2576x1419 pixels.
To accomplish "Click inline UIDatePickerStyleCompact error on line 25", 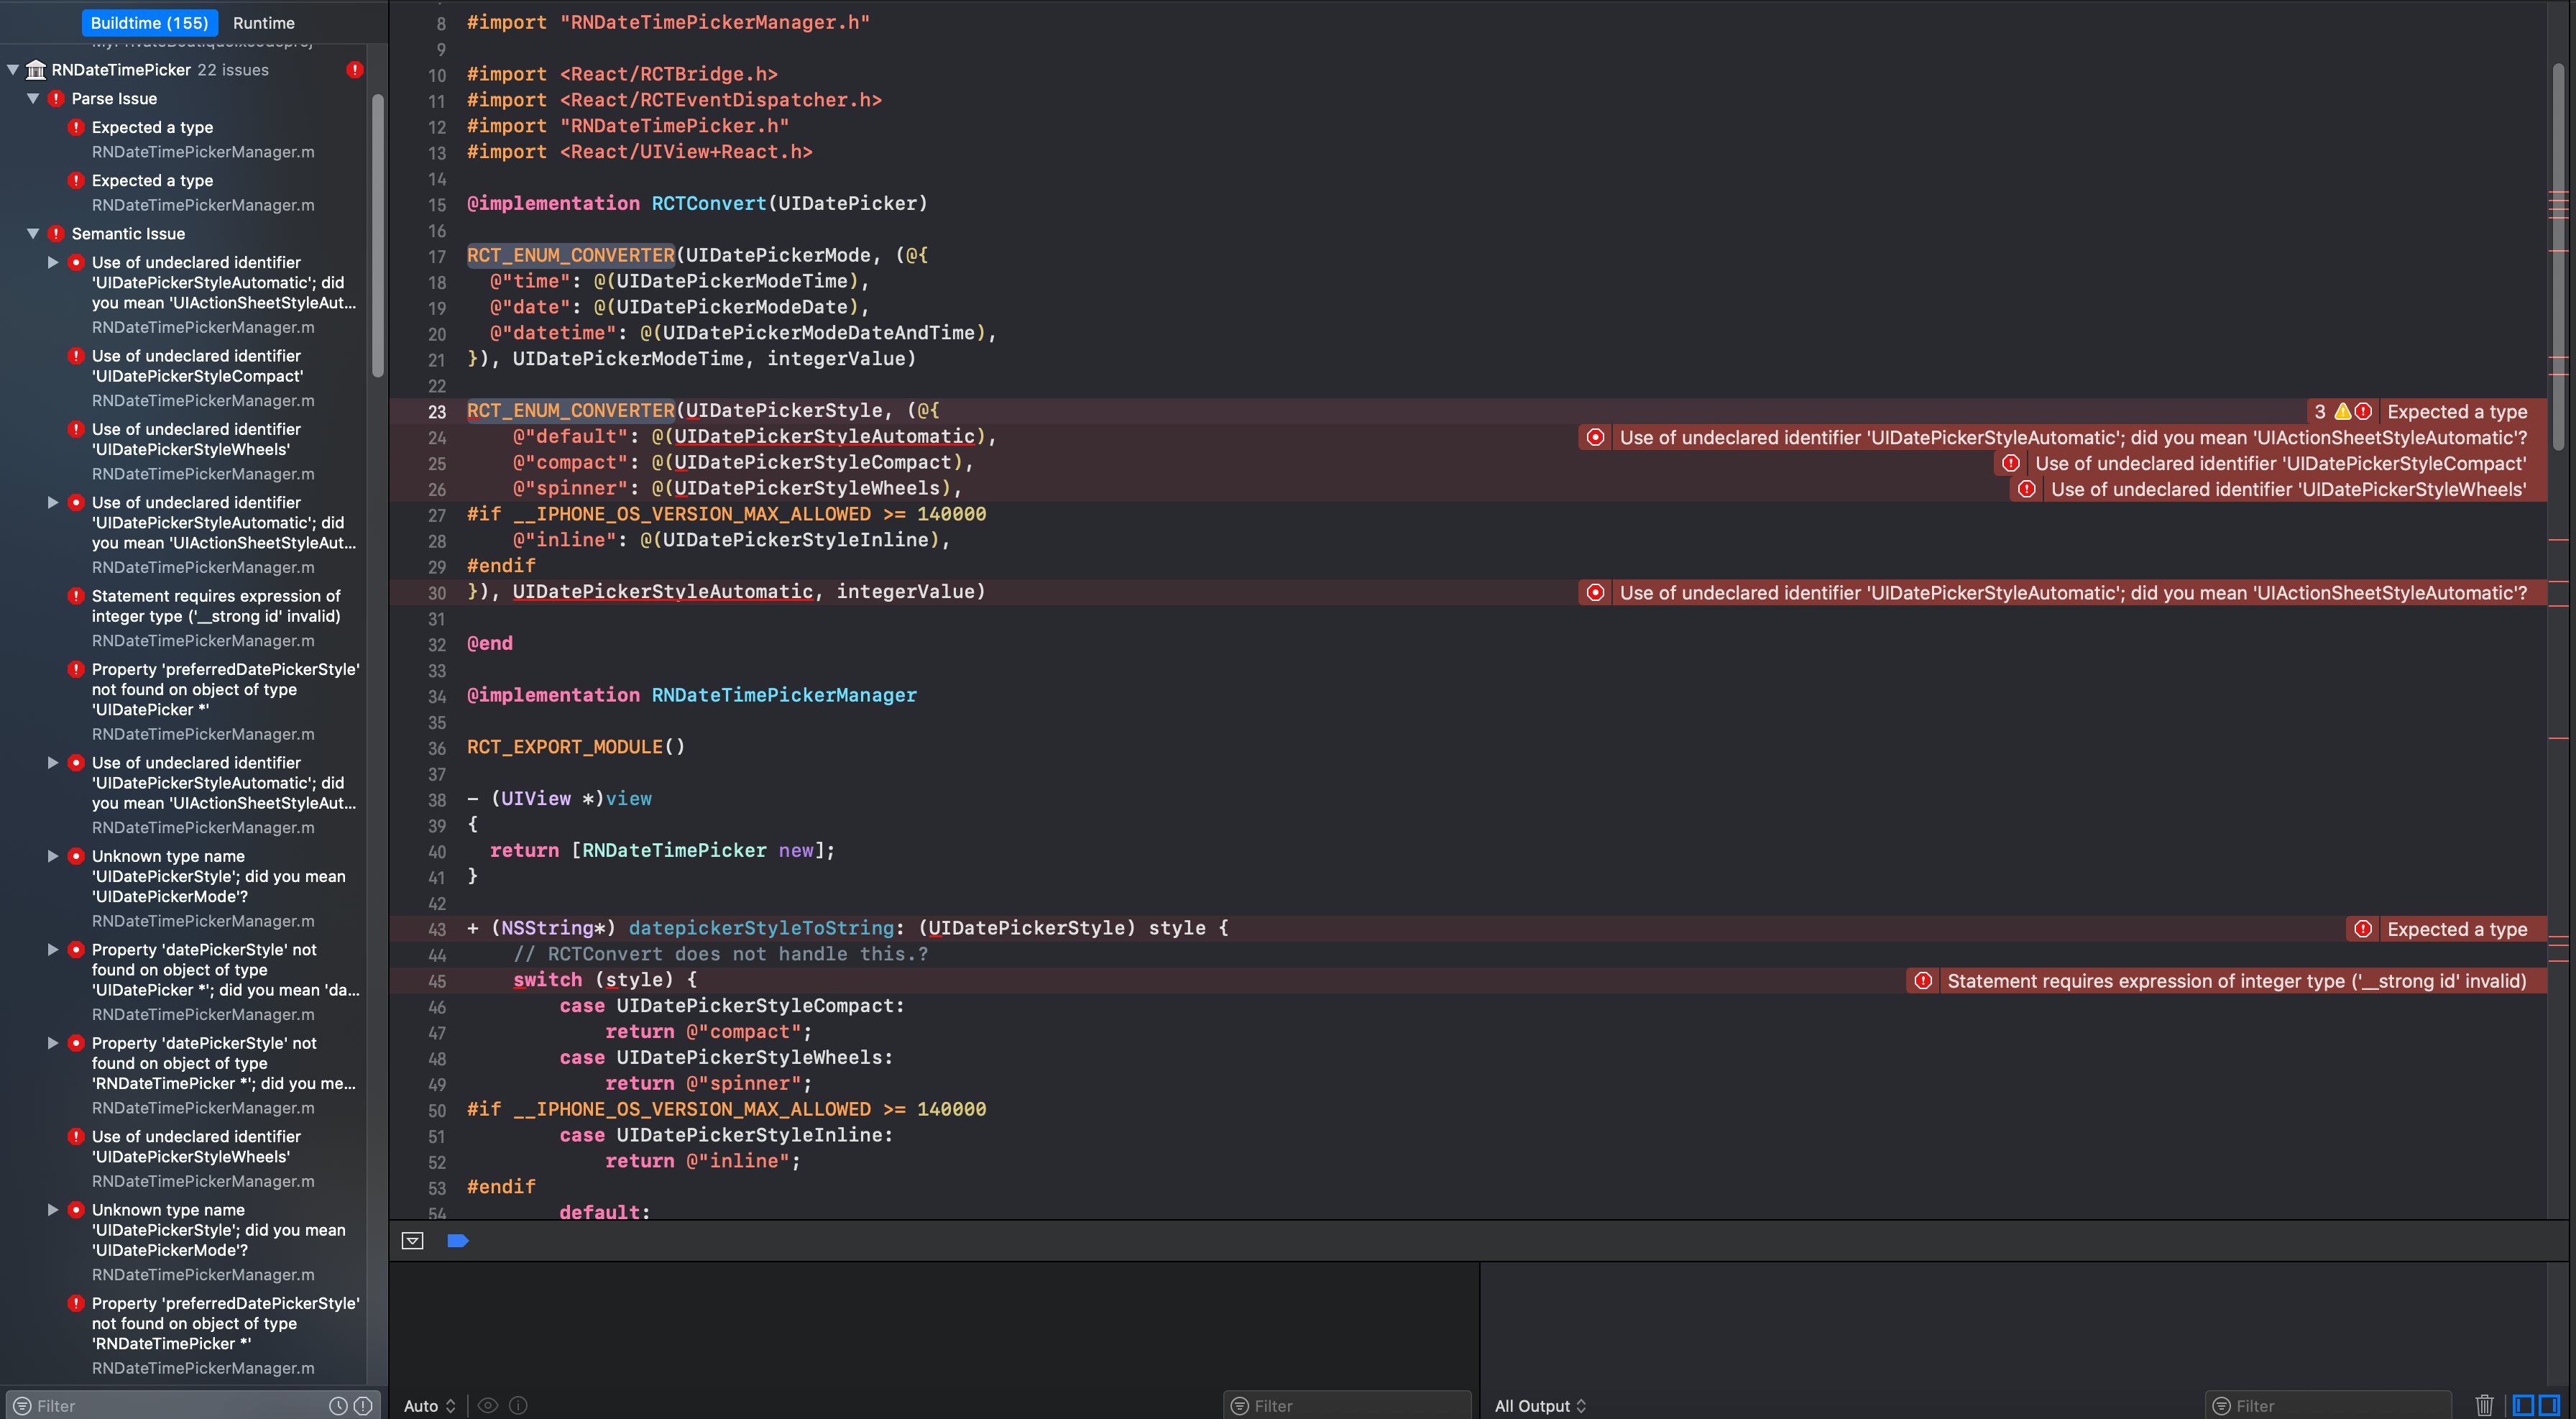I will [2280, 464].
